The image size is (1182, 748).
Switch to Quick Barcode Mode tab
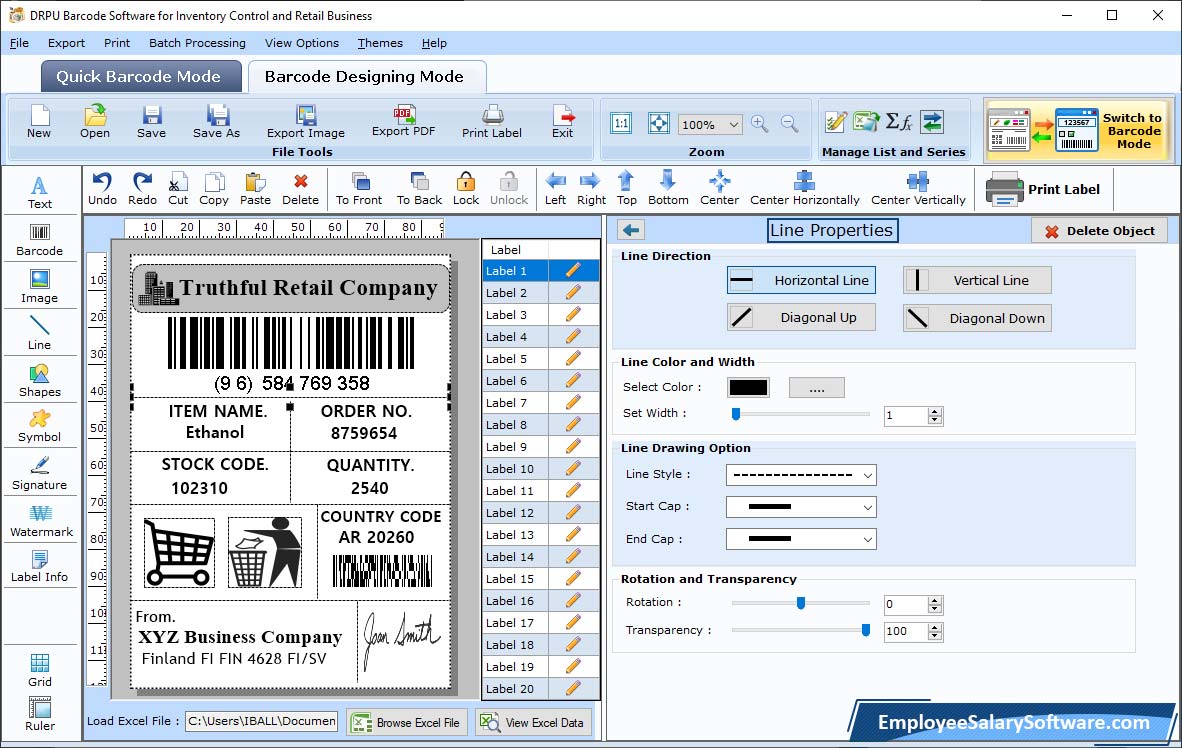coord(141,76)
